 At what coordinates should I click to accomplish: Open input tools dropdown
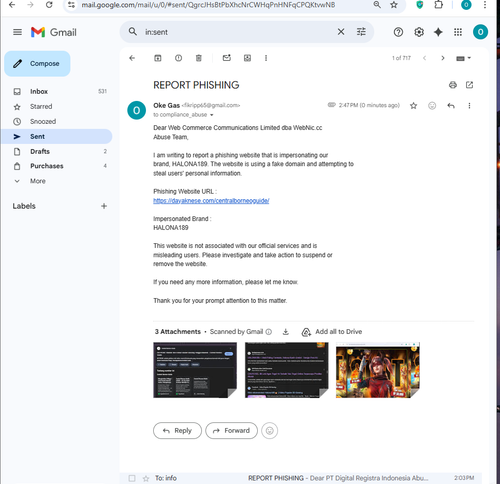[x=463, y=58]
